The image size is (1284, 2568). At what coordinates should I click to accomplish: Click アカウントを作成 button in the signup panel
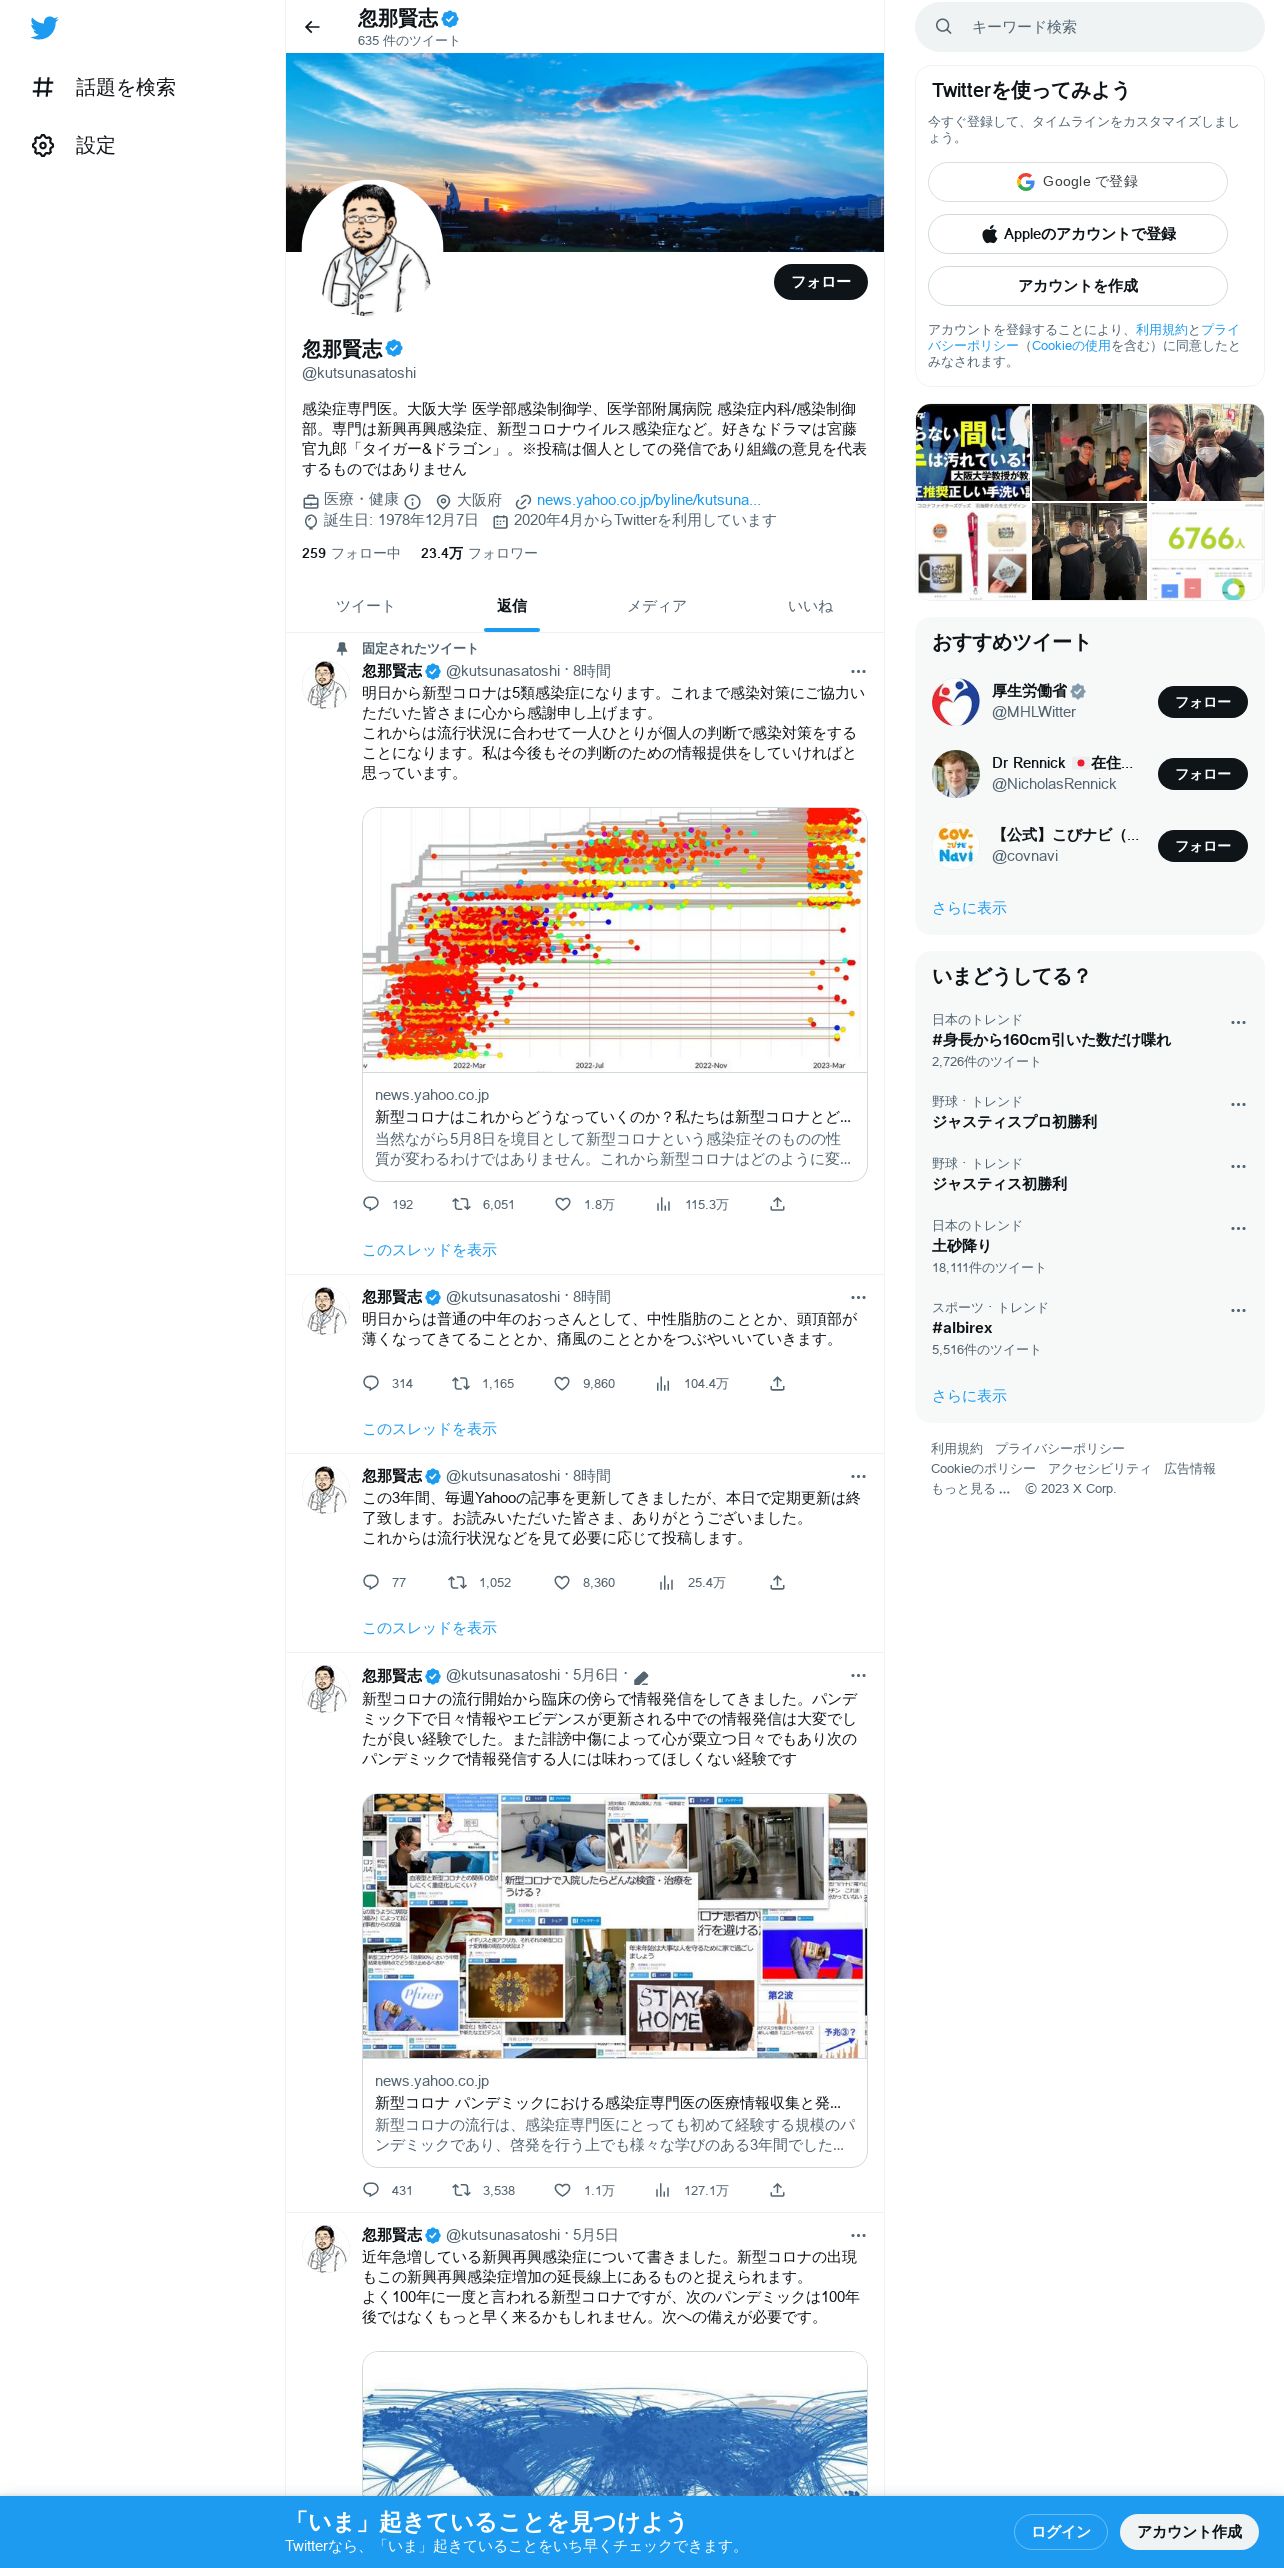pyautogui.click(x=1078, y=286)
